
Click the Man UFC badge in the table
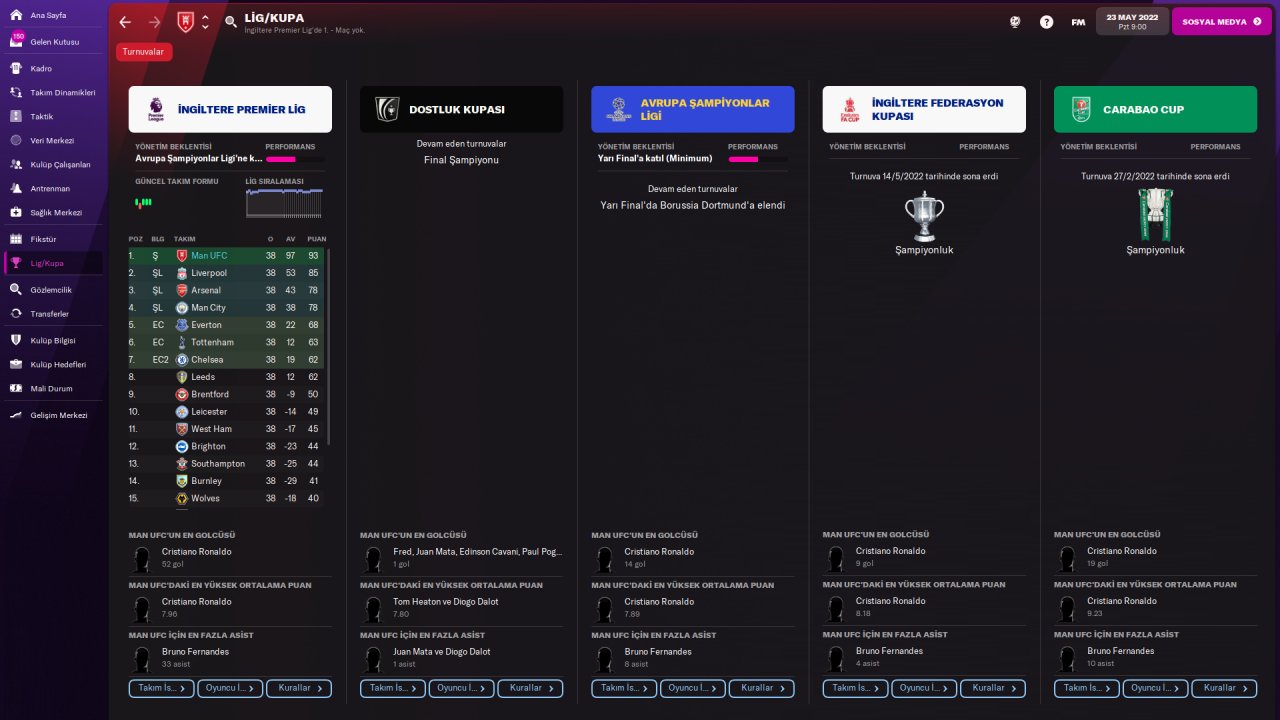point(182,256)
